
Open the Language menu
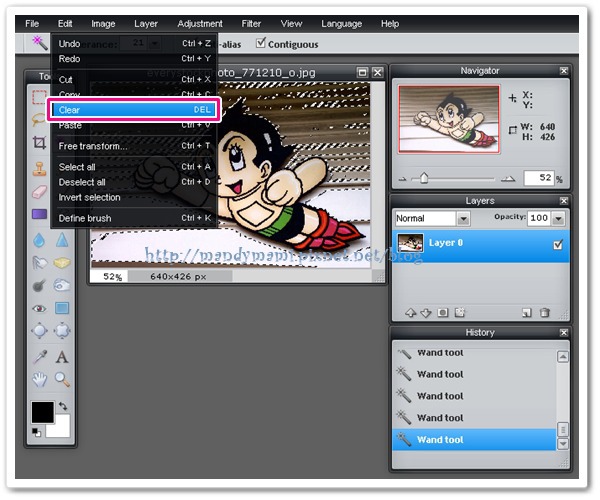pos(341,24)
